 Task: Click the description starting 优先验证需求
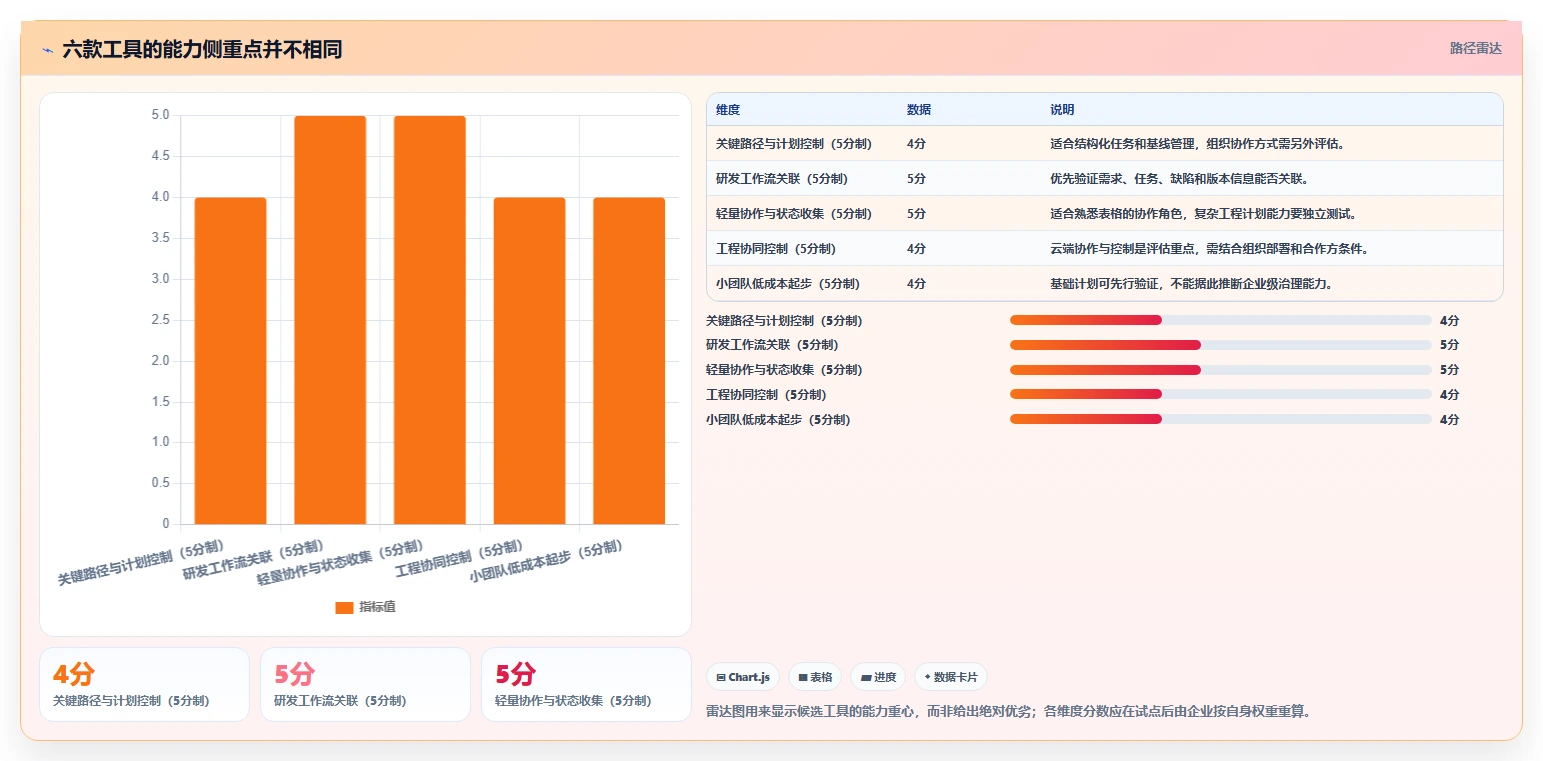(x=1179, y=179)
